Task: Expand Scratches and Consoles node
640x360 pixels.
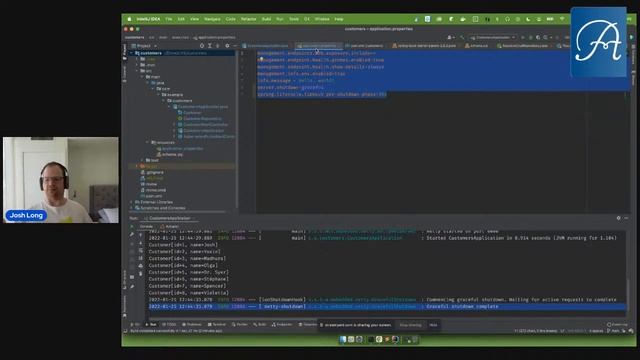Action: pyautogui.click(x=131, y=208)
